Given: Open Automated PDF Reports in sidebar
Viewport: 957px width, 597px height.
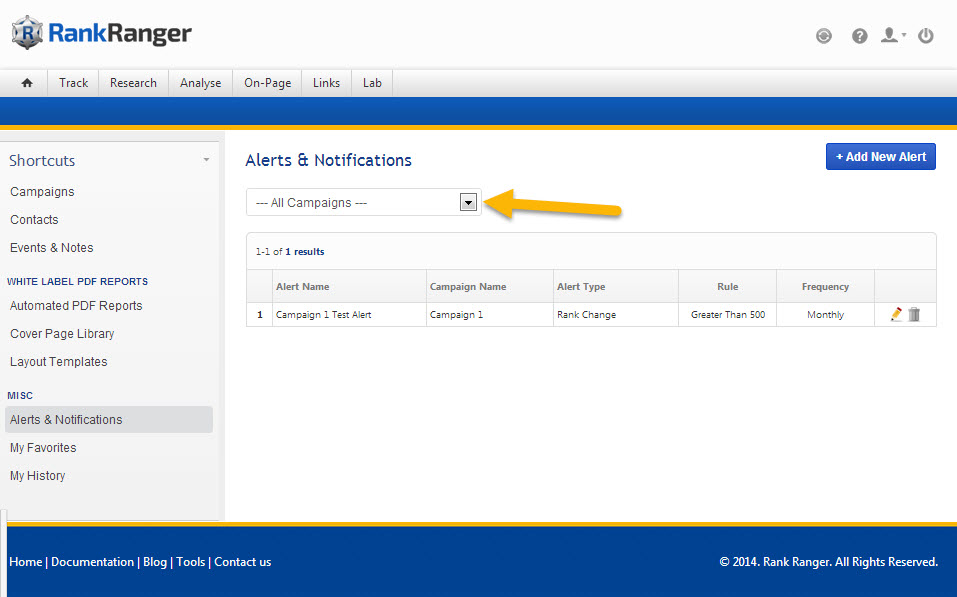Looking at the screenshot, I should coord(76,306).
